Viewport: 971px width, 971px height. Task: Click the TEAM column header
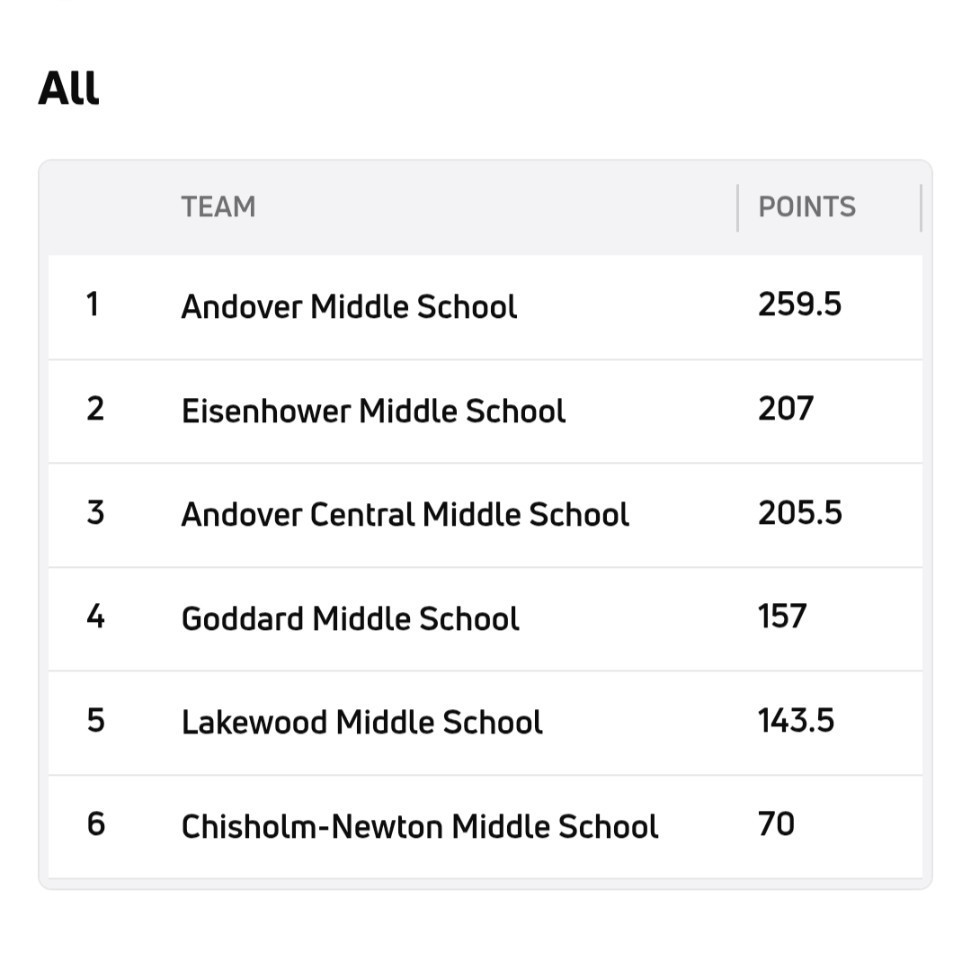tap(218, 207)
